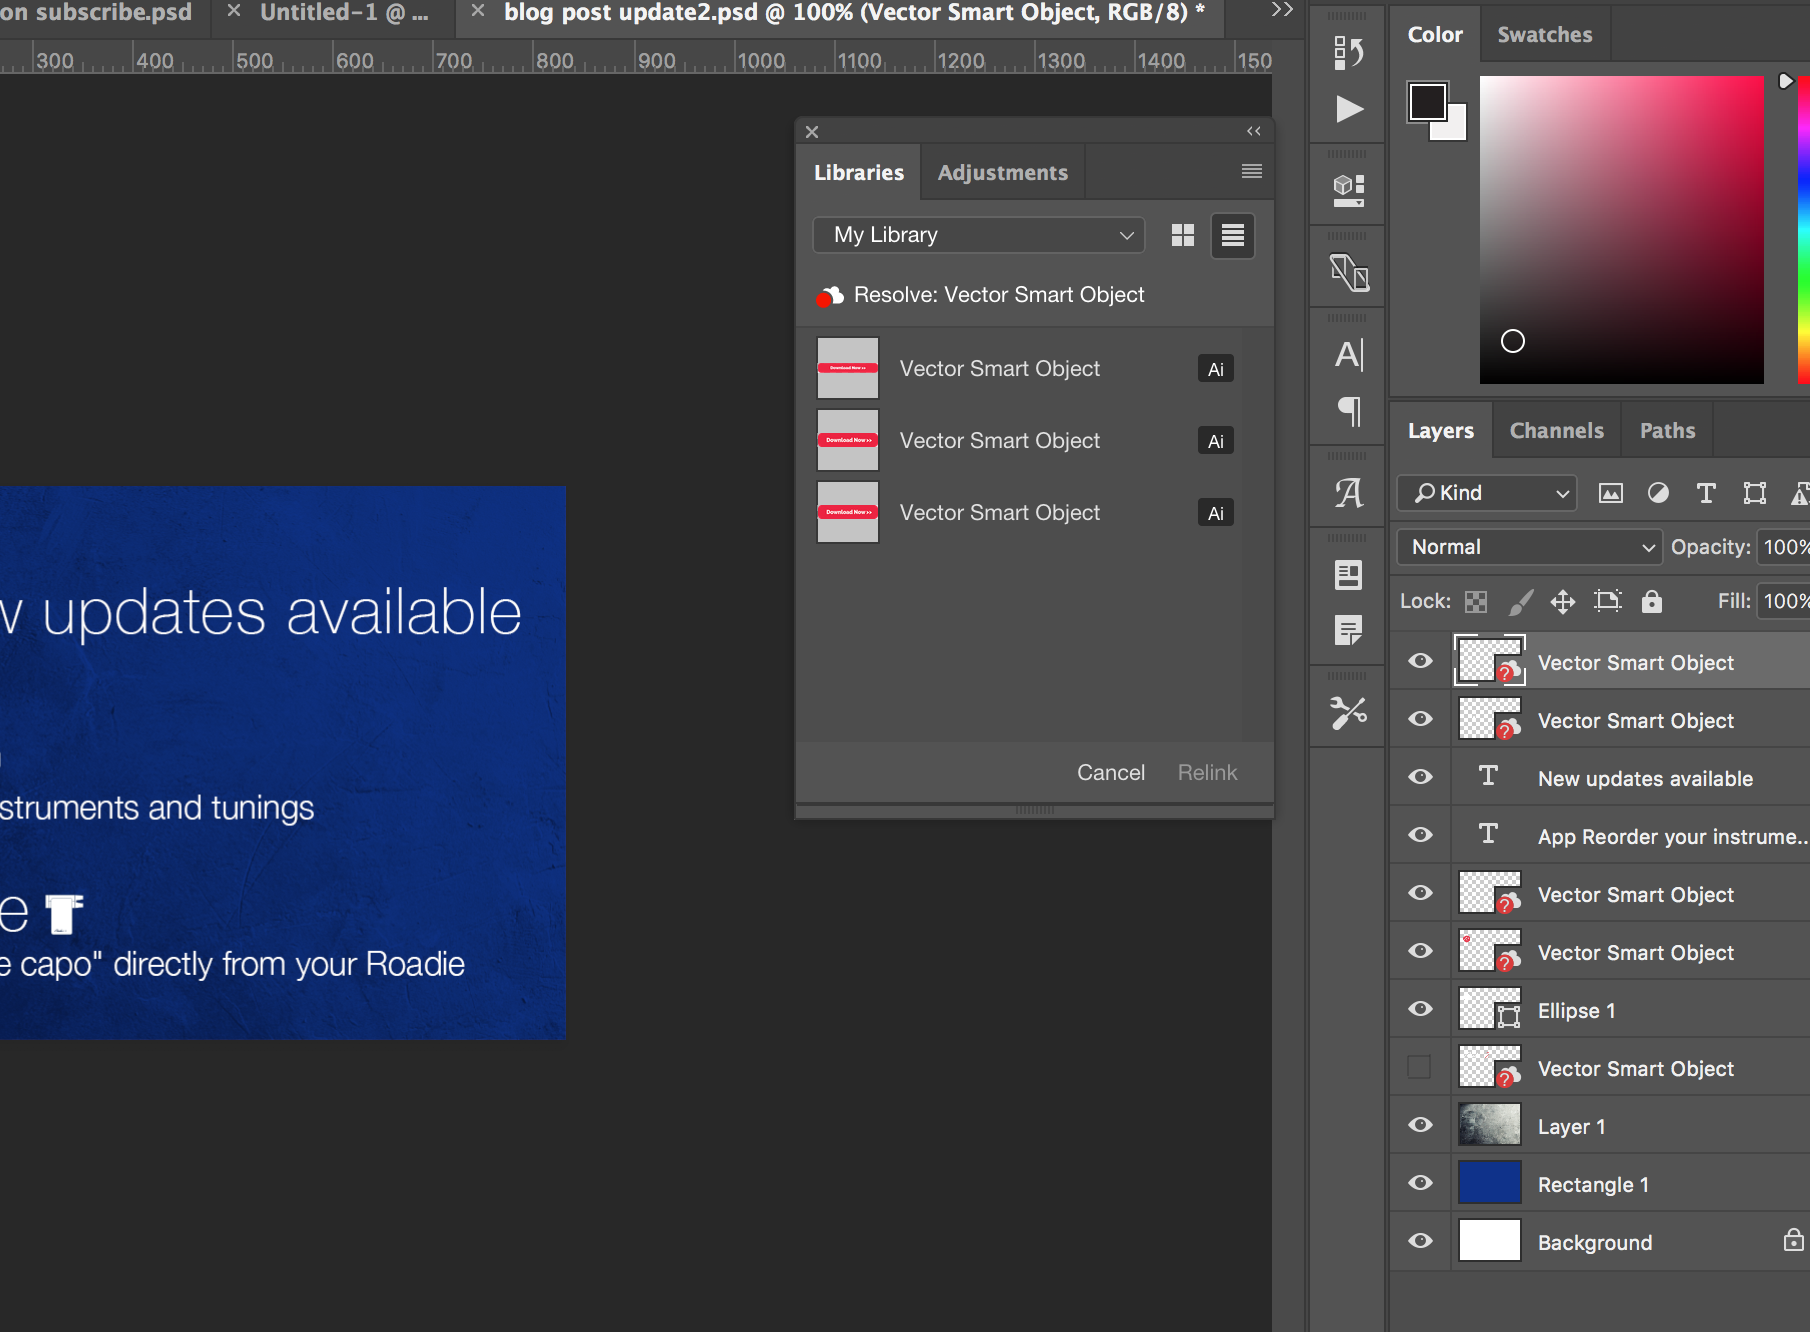Viewport: 1810px width, 1332px height.
Task: Show the hidden Vector Smart Object layer
Action: (1419, 1068)
